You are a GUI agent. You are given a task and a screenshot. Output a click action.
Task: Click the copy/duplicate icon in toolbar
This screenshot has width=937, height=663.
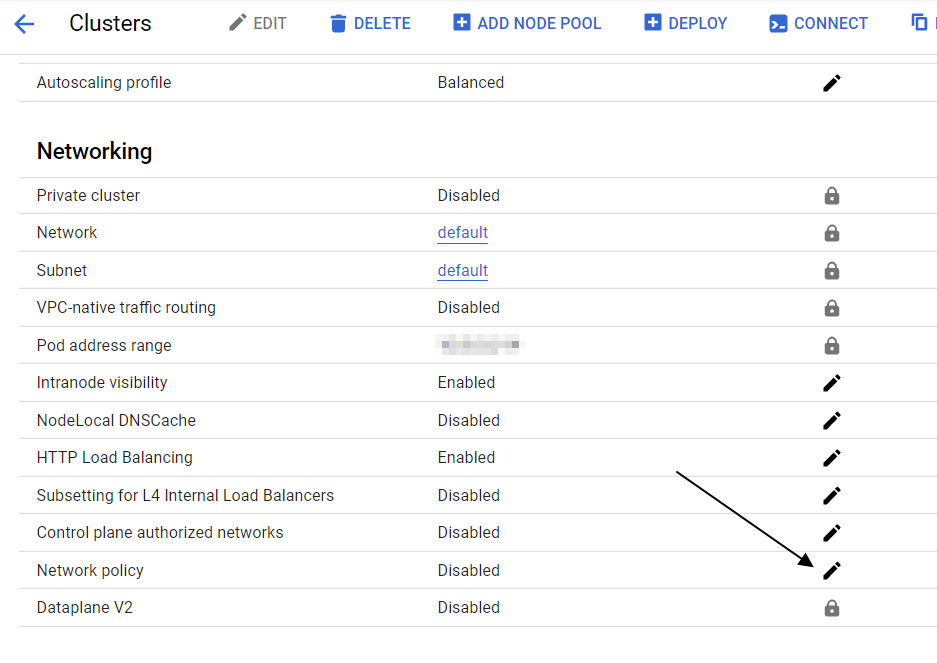pyautogui.click(x=919, y=23)
